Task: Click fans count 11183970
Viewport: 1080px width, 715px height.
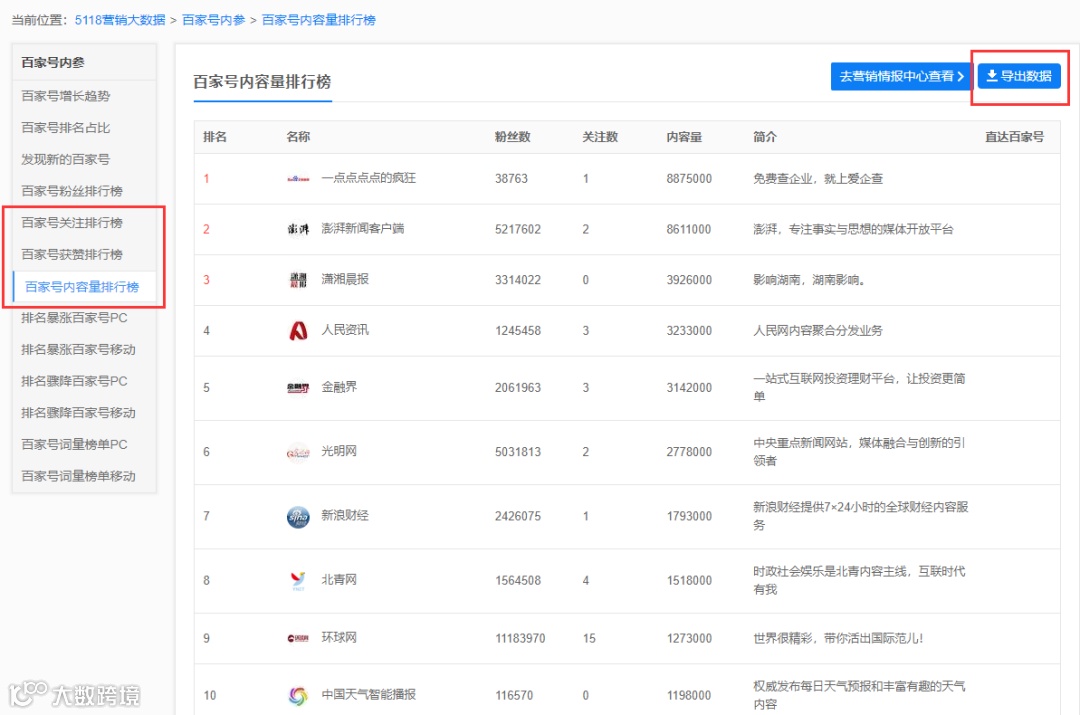Action: 520,639
